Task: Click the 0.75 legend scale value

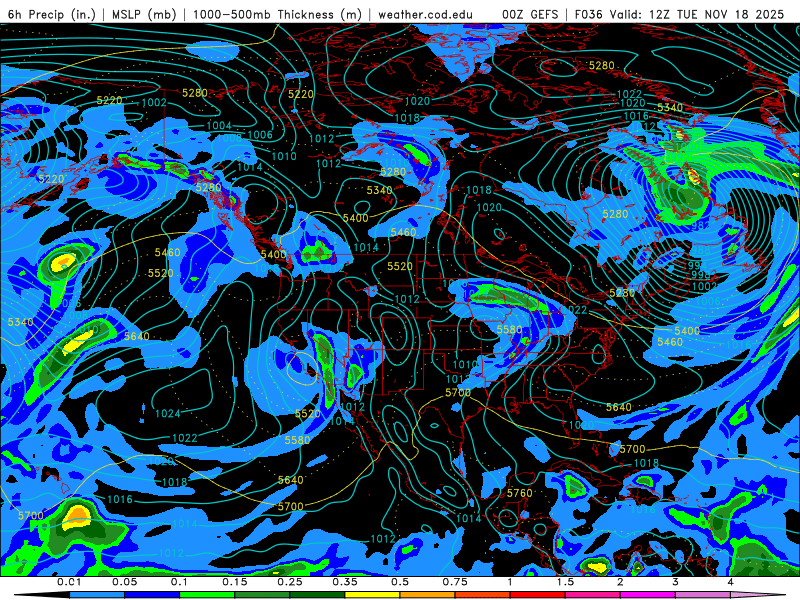Action: point(455,582)
